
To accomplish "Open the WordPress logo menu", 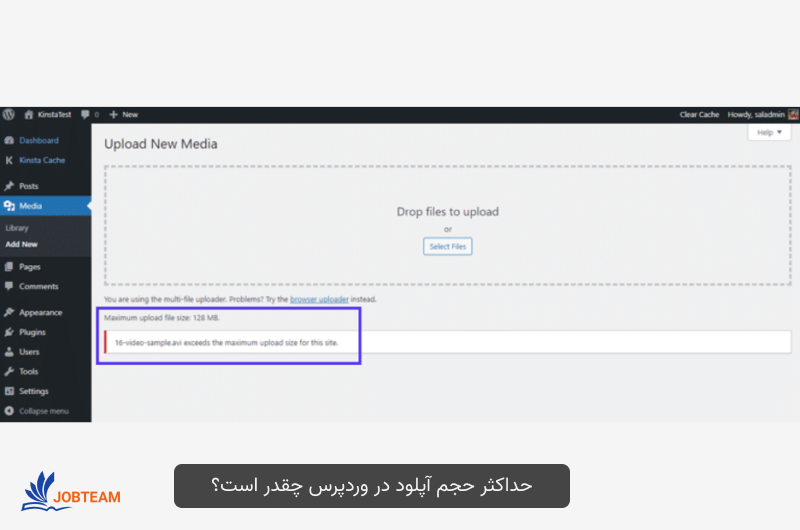I will pyautogui.click(x=8, y=114).
